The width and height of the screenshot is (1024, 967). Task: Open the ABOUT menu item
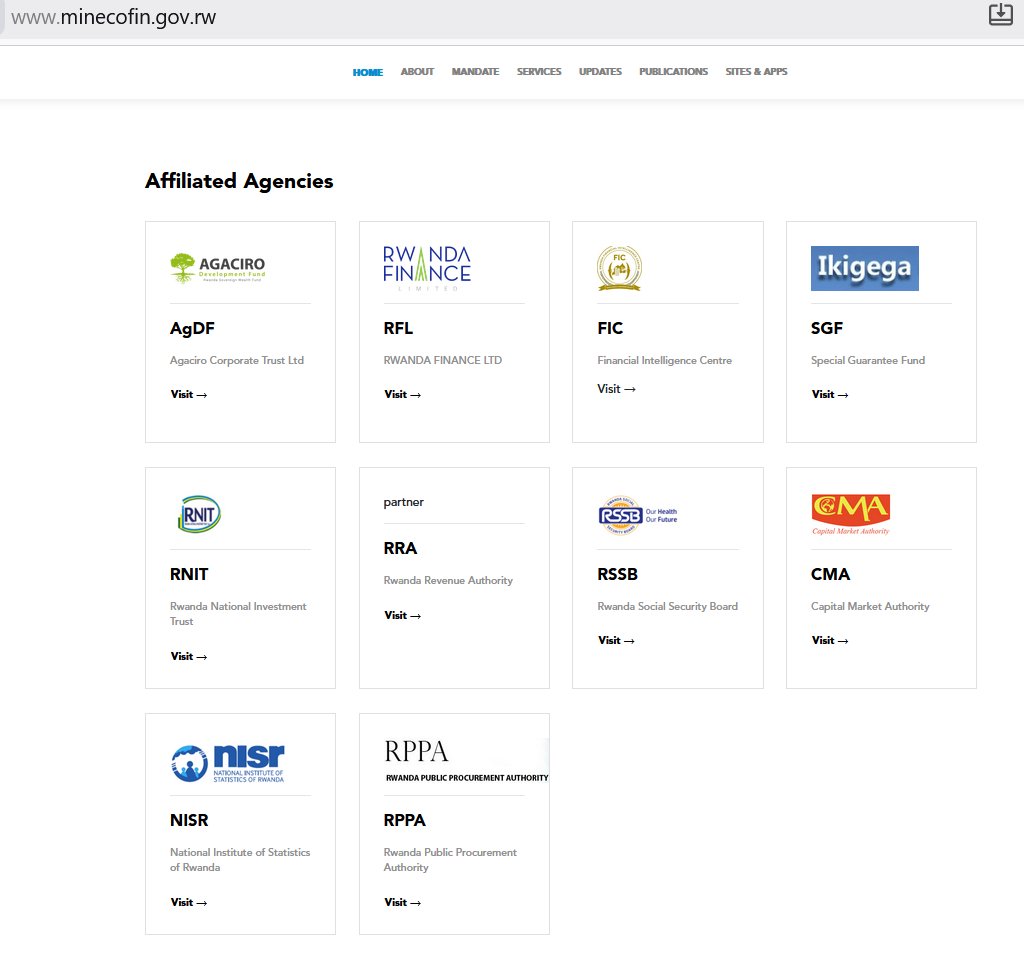coord(417,72)
